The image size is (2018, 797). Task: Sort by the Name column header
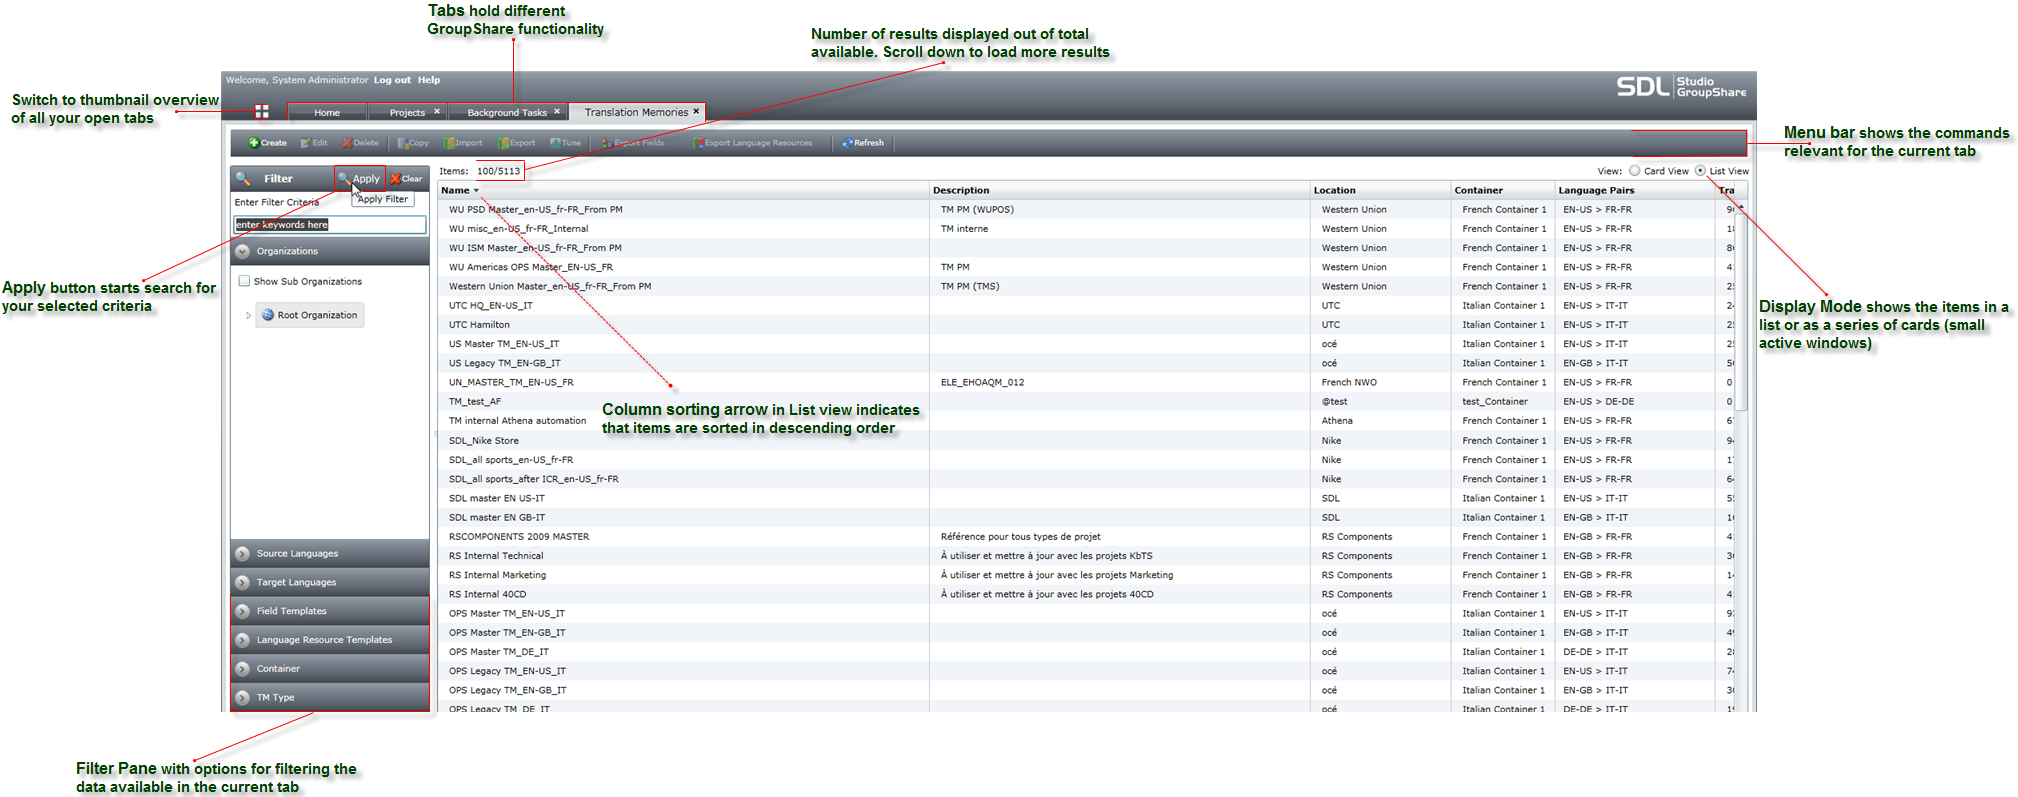(x=683, y=190)
